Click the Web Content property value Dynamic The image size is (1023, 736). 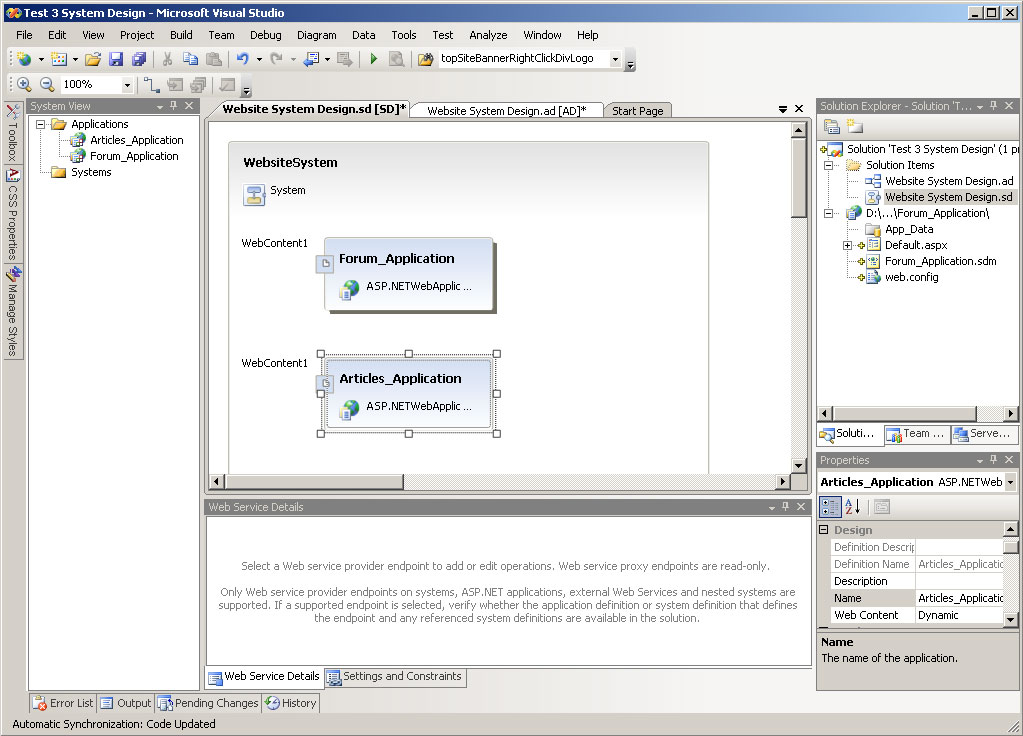(959, 615)
